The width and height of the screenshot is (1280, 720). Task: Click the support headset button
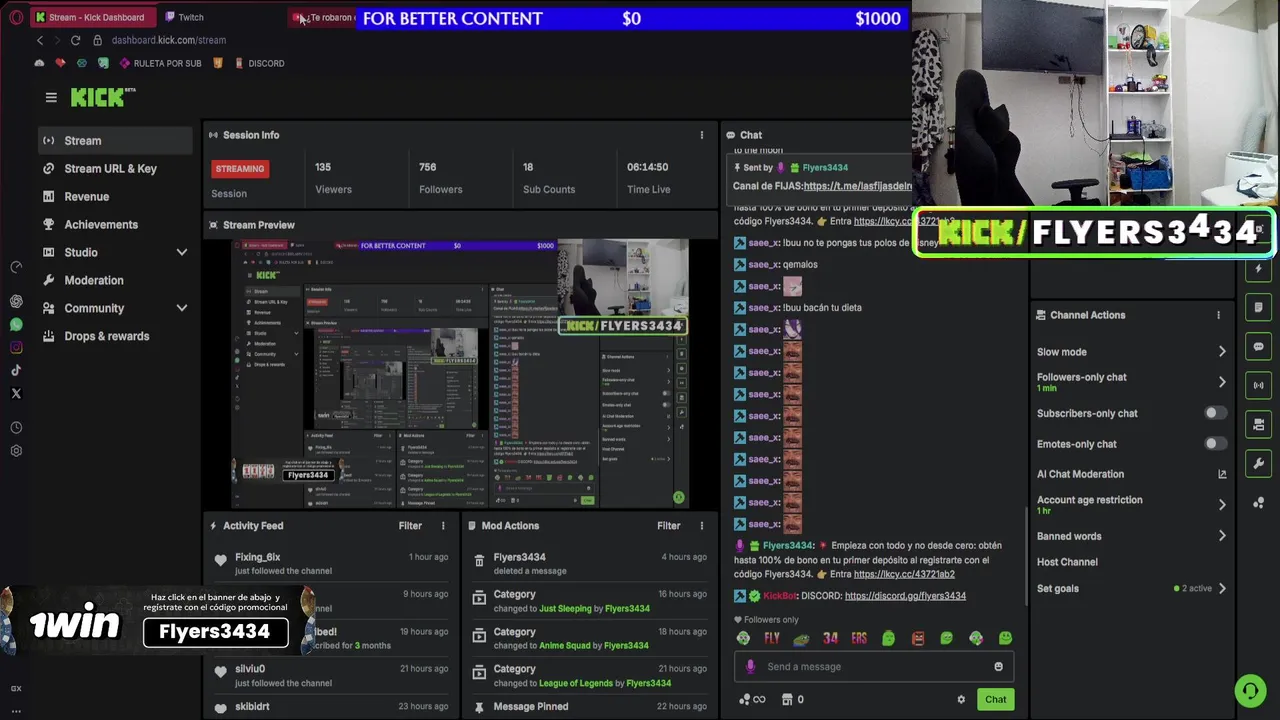1249,690
